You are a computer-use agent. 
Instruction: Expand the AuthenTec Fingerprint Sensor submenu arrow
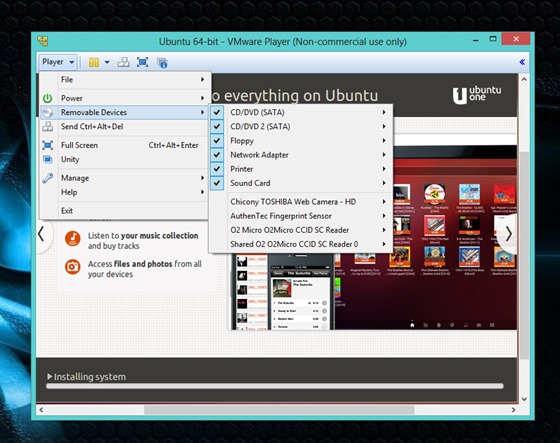coord(384,216)
